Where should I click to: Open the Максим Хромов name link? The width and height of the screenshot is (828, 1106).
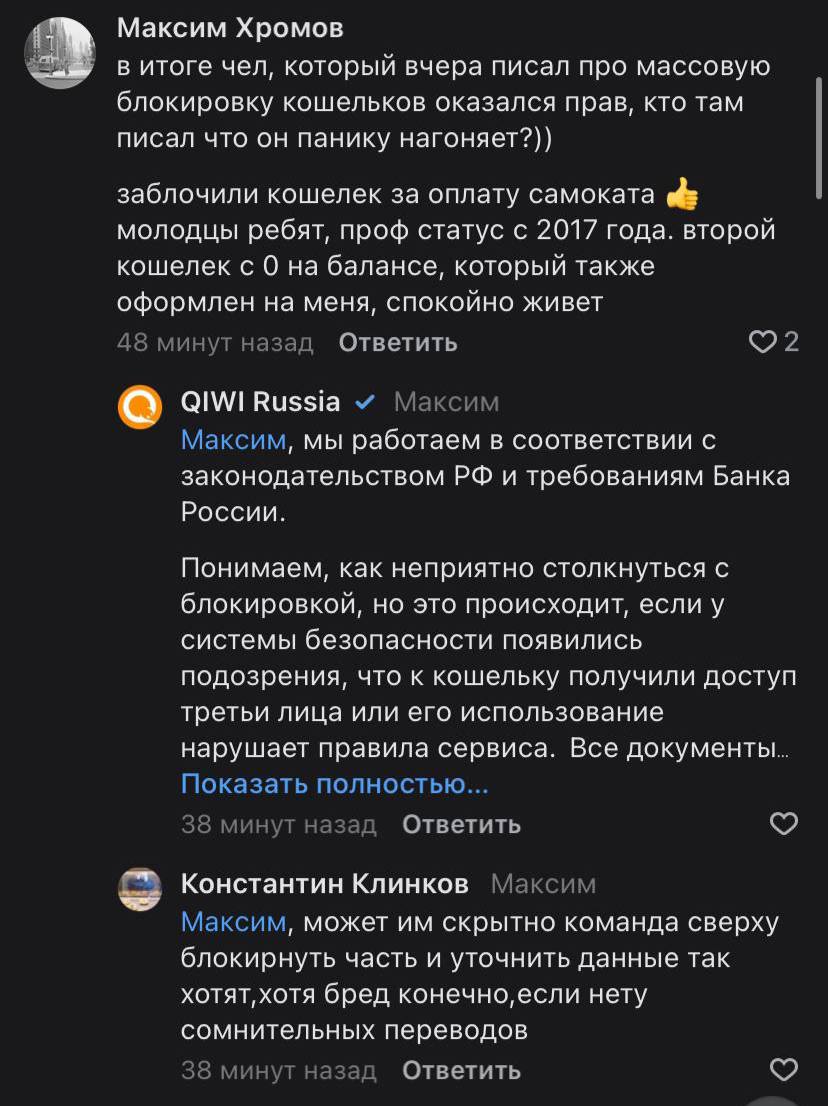(230, 28)
